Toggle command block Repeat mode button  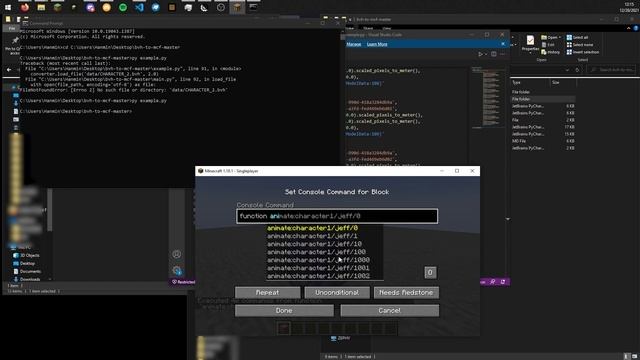point(267,293)
